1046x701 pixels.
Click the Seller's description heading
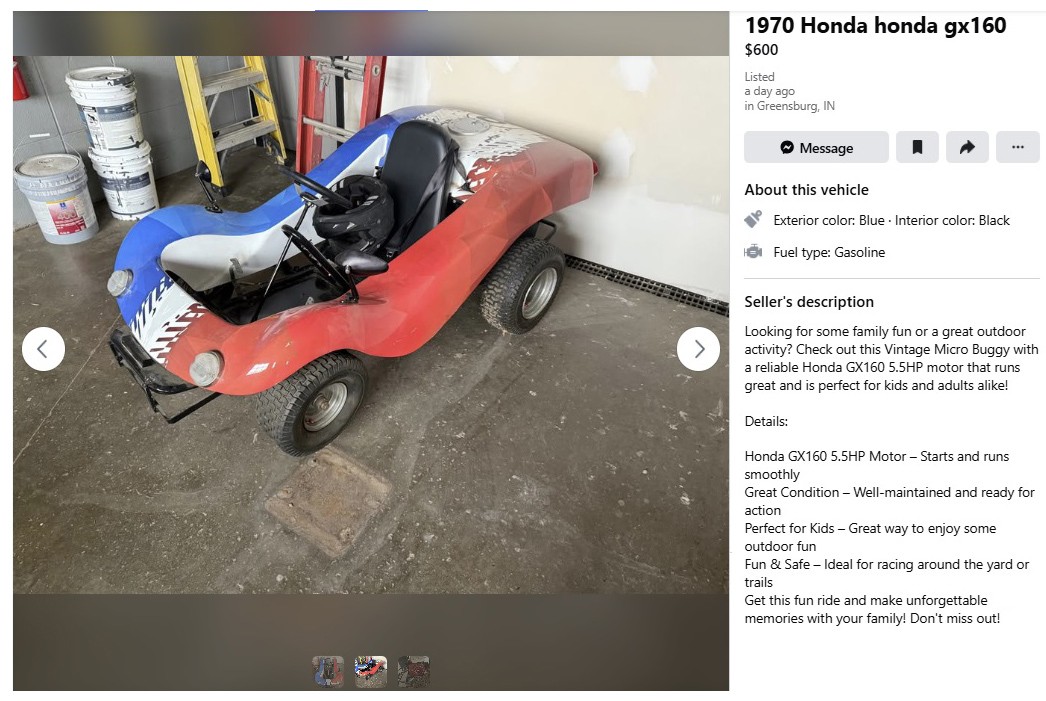coord(809,302)
